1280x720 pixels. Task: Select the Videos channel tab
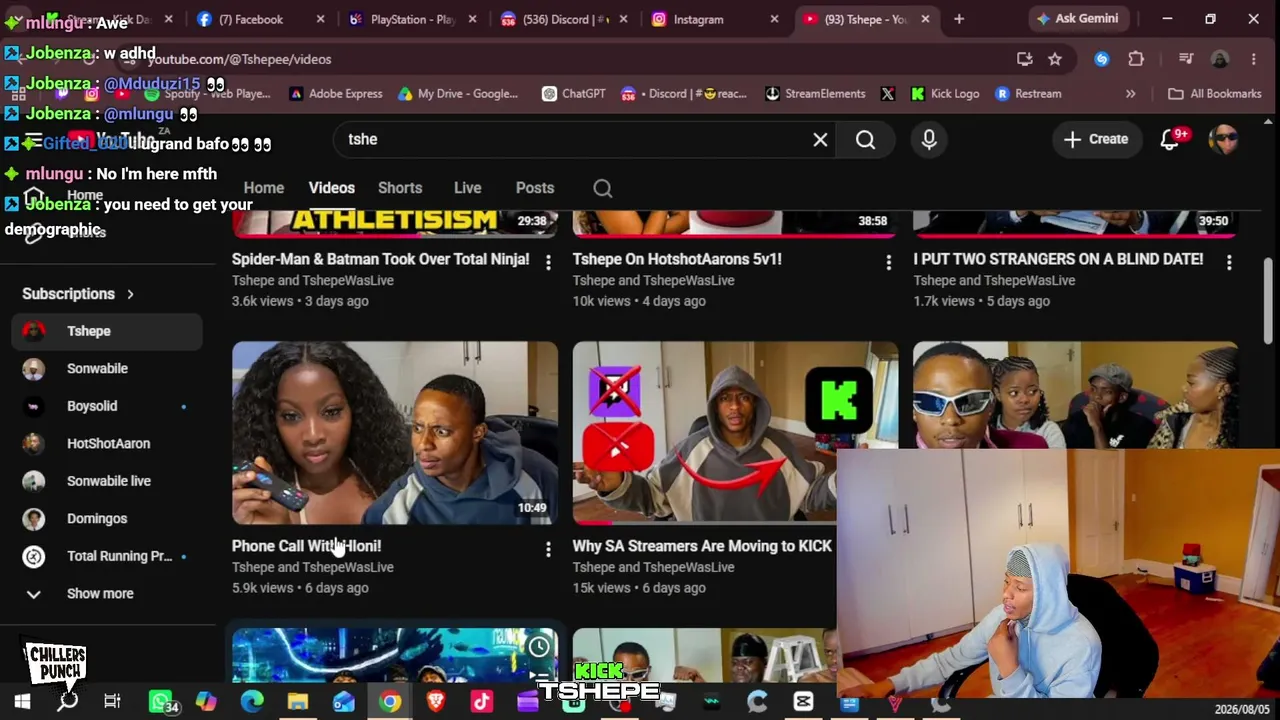(x=332, y=188)
